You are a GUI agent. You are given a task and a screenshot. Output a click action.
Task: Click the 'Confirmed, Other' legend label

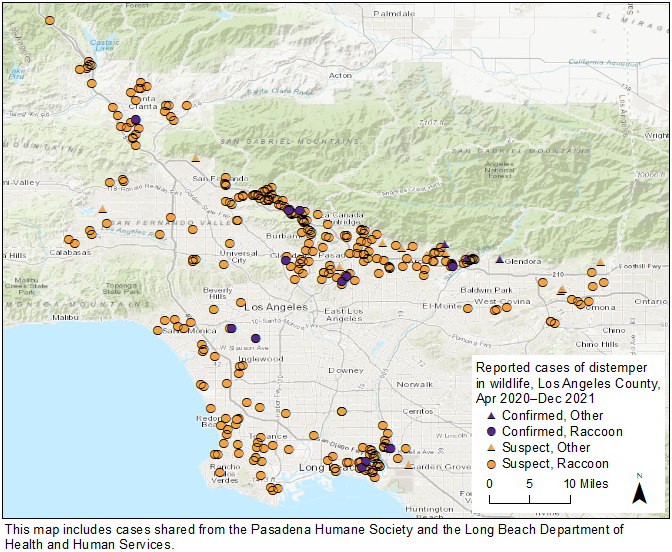pos(552,415)
